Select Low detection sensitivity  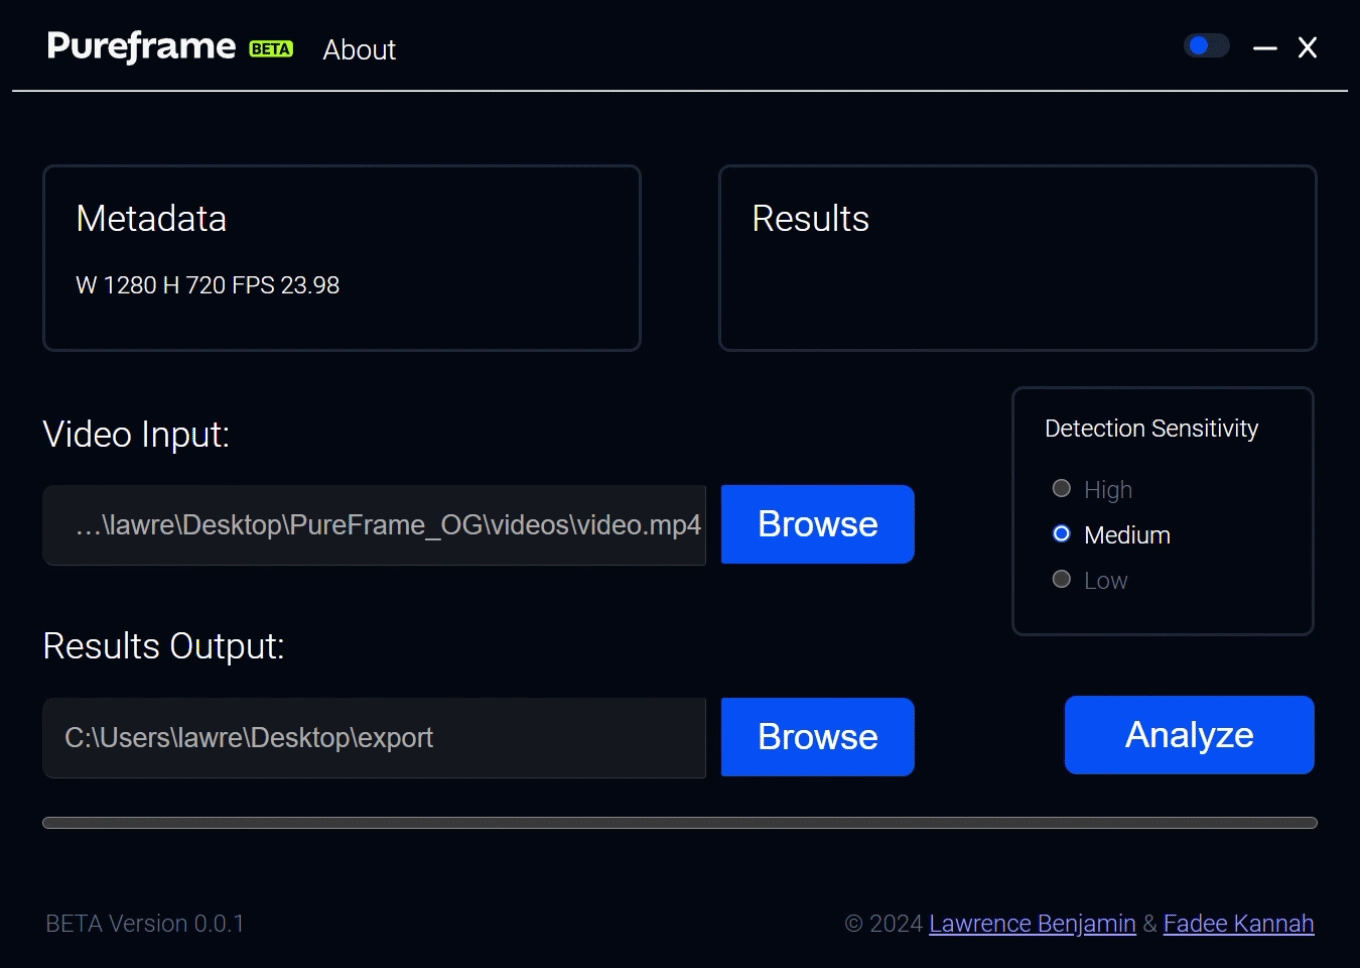click(1062, 580)
